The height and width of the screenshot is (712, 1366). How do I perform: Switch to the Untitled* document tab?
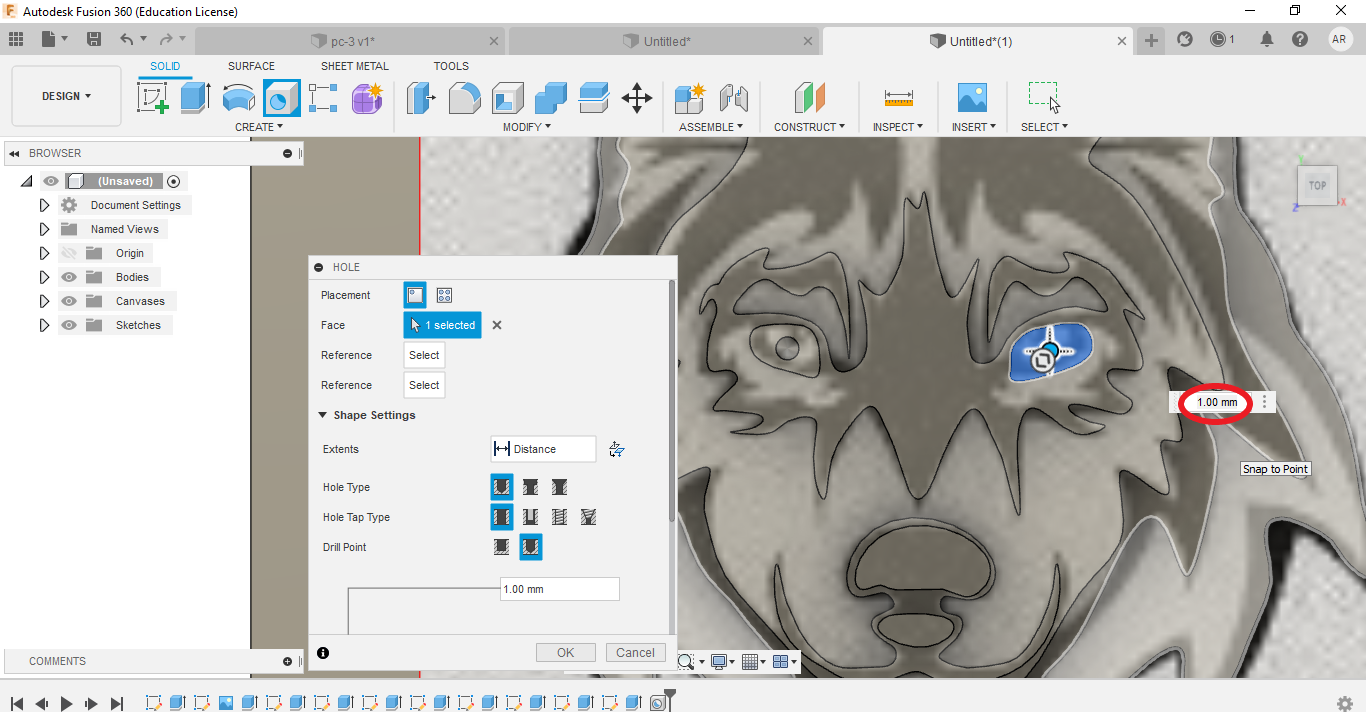click(x=665, y=41)
